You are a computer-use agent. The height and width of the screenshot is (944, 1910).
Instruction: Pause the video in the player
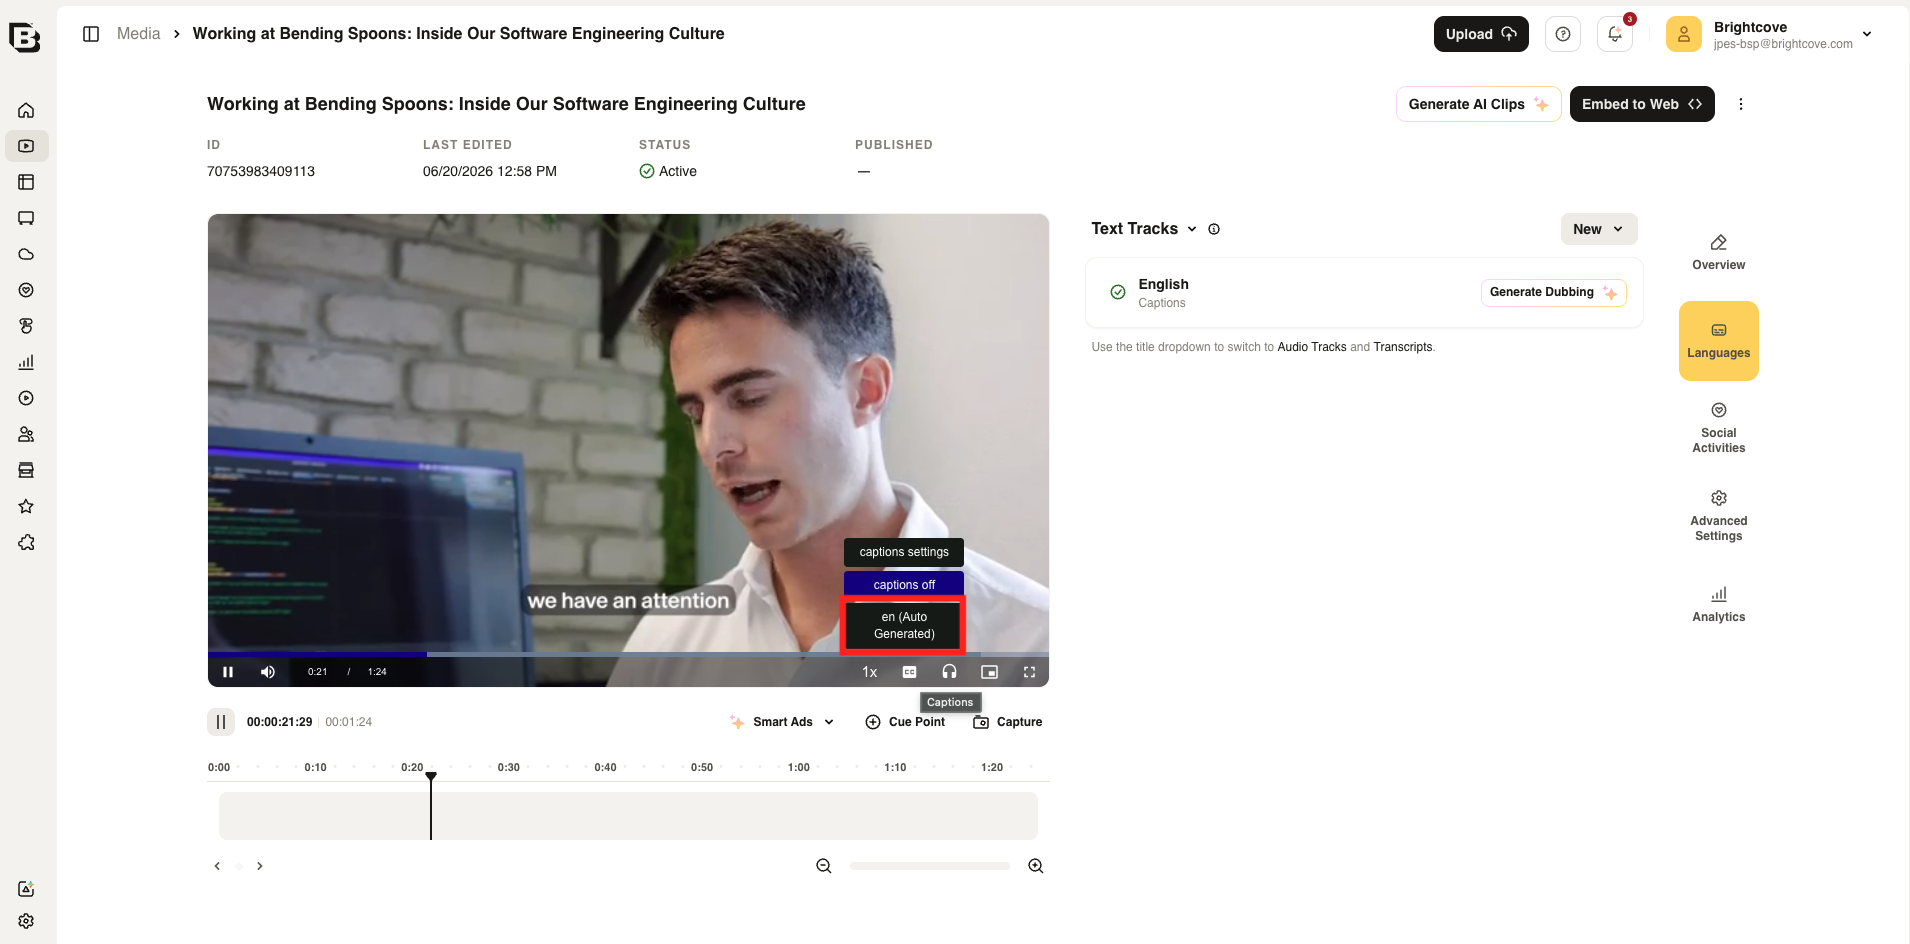pos(228,672)
